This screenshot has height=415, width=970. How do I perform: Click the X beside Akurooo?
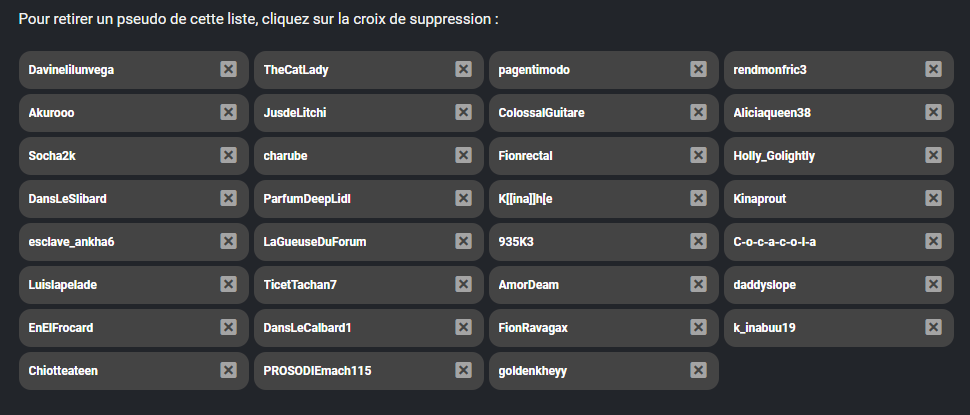[228, 112]
